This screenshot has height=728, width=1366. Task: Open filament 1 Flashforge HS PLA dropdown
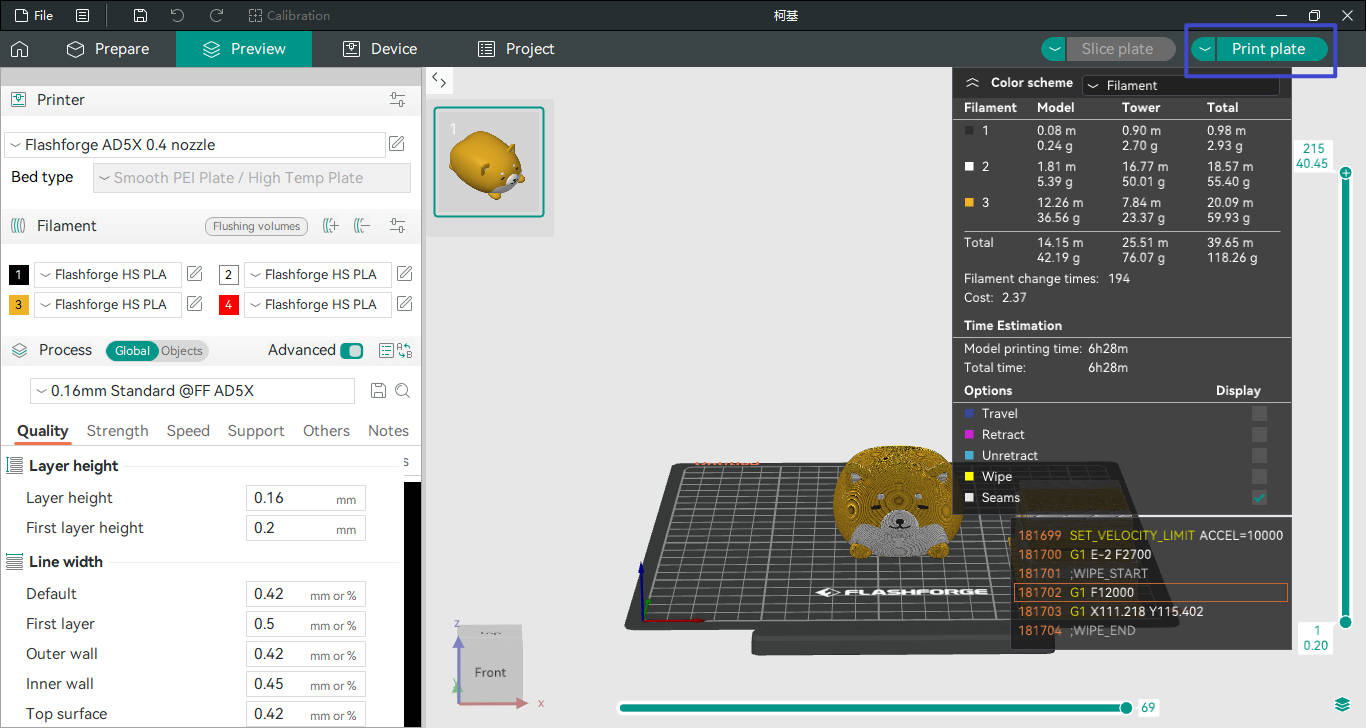pyautogui.click(x=108, y=275)
